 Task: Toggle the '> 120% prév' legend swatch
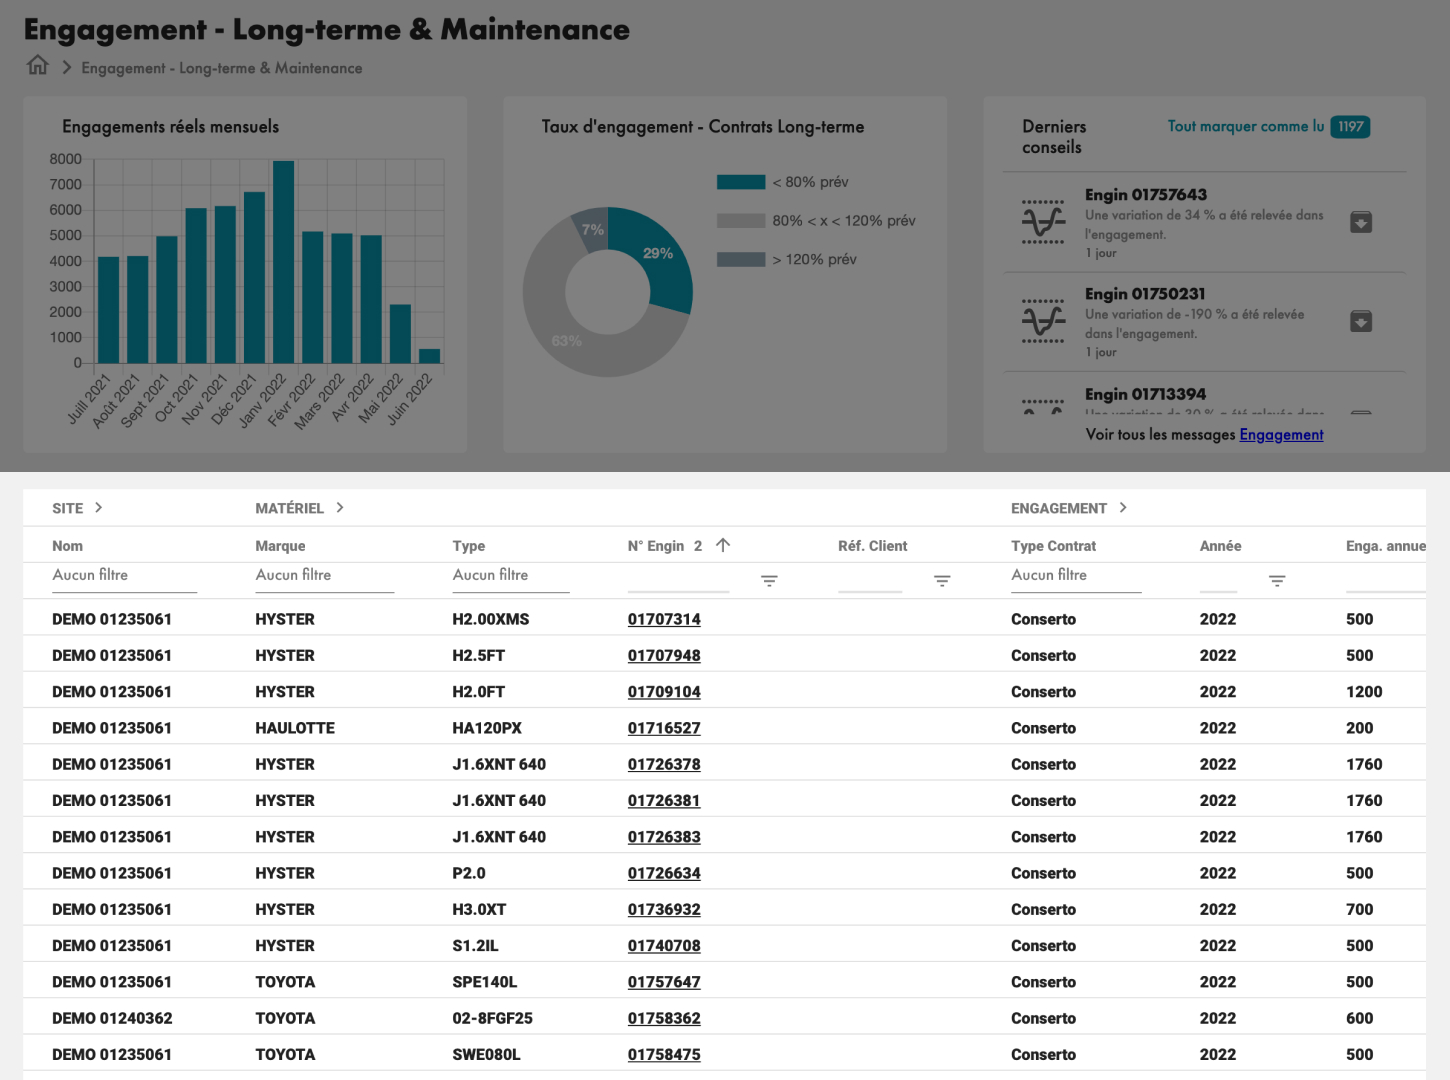[741, 260]
